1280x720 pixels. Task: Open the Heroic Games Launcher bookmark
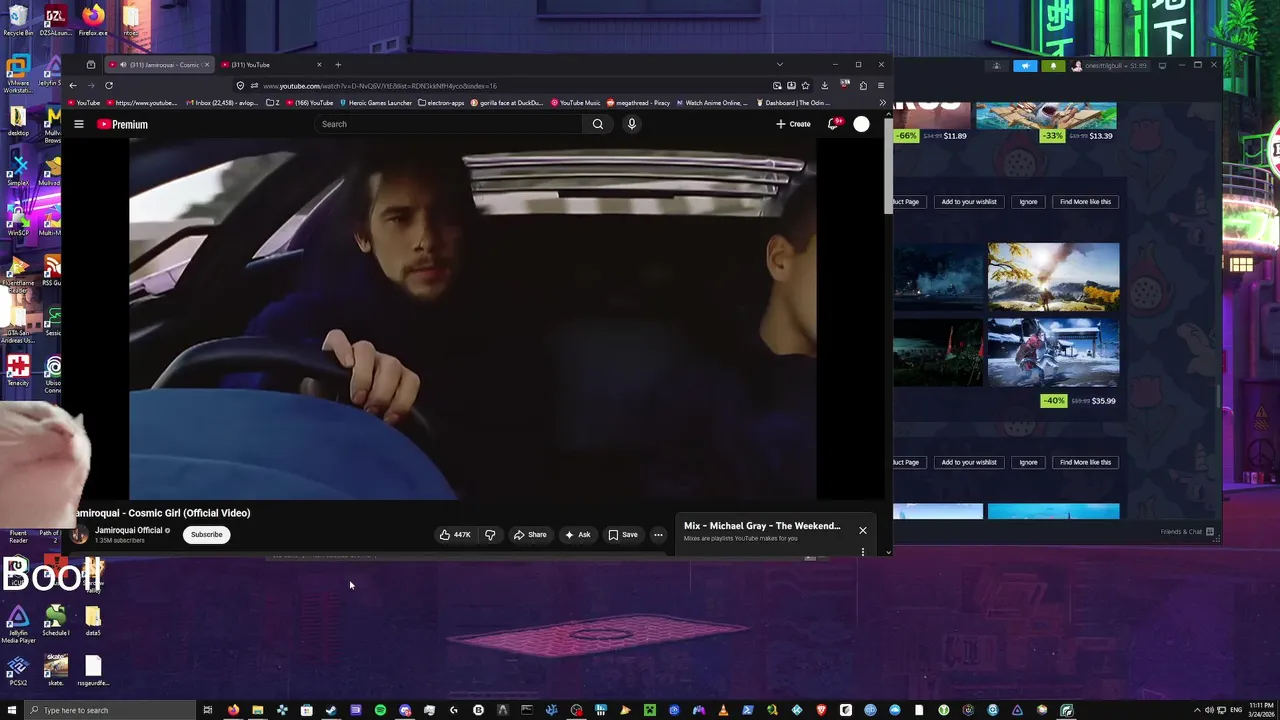pos(376,102)
